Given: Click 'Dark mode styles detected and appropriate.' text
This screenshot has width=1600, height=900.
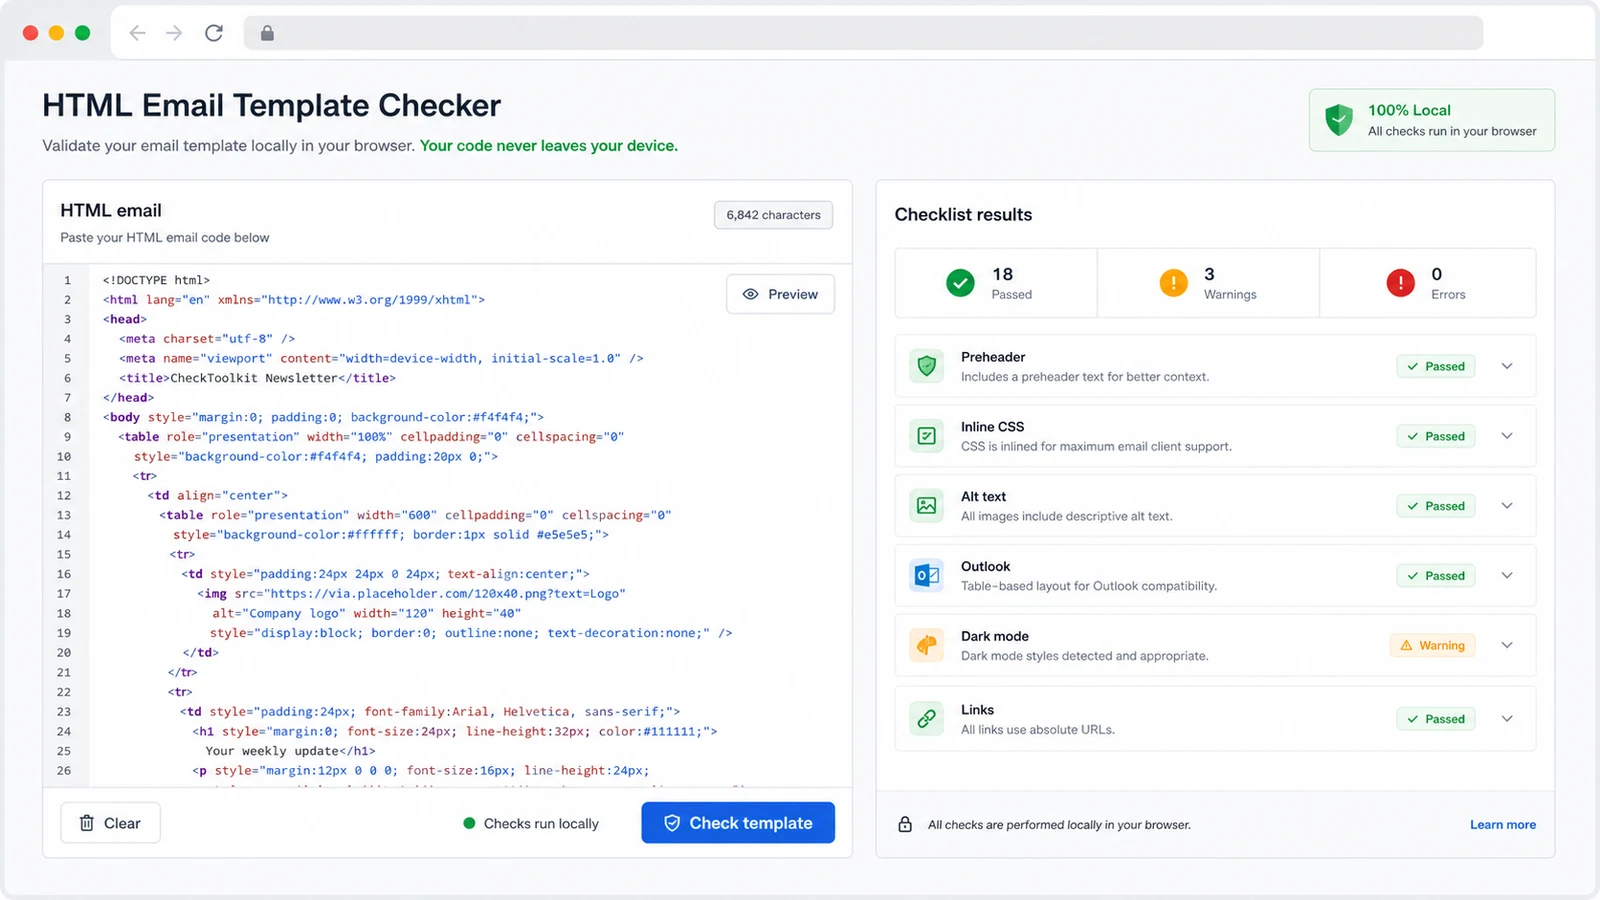Looking at the screenshot, I should coord(1085,656).
